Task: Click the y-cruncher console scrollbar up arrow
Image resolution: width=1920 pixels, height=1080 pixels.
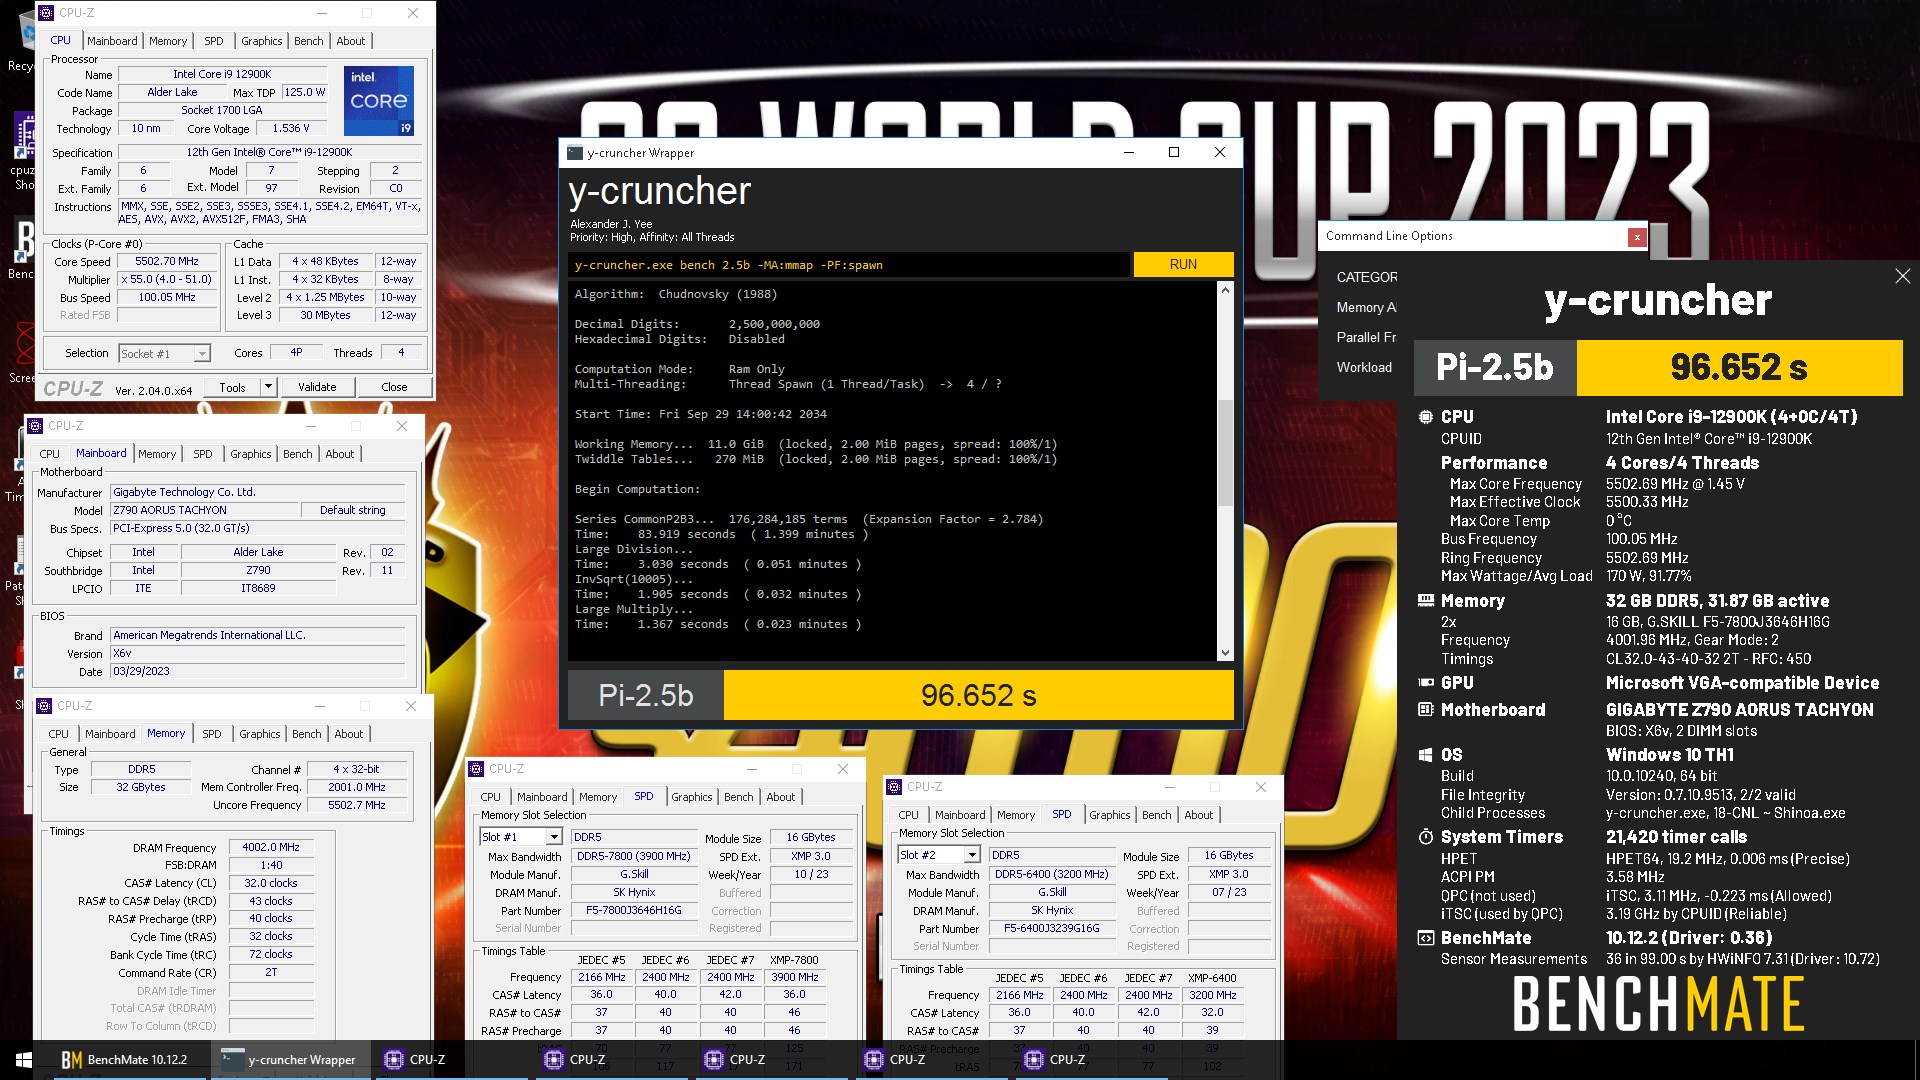Action: click(x=1225, y=290)
